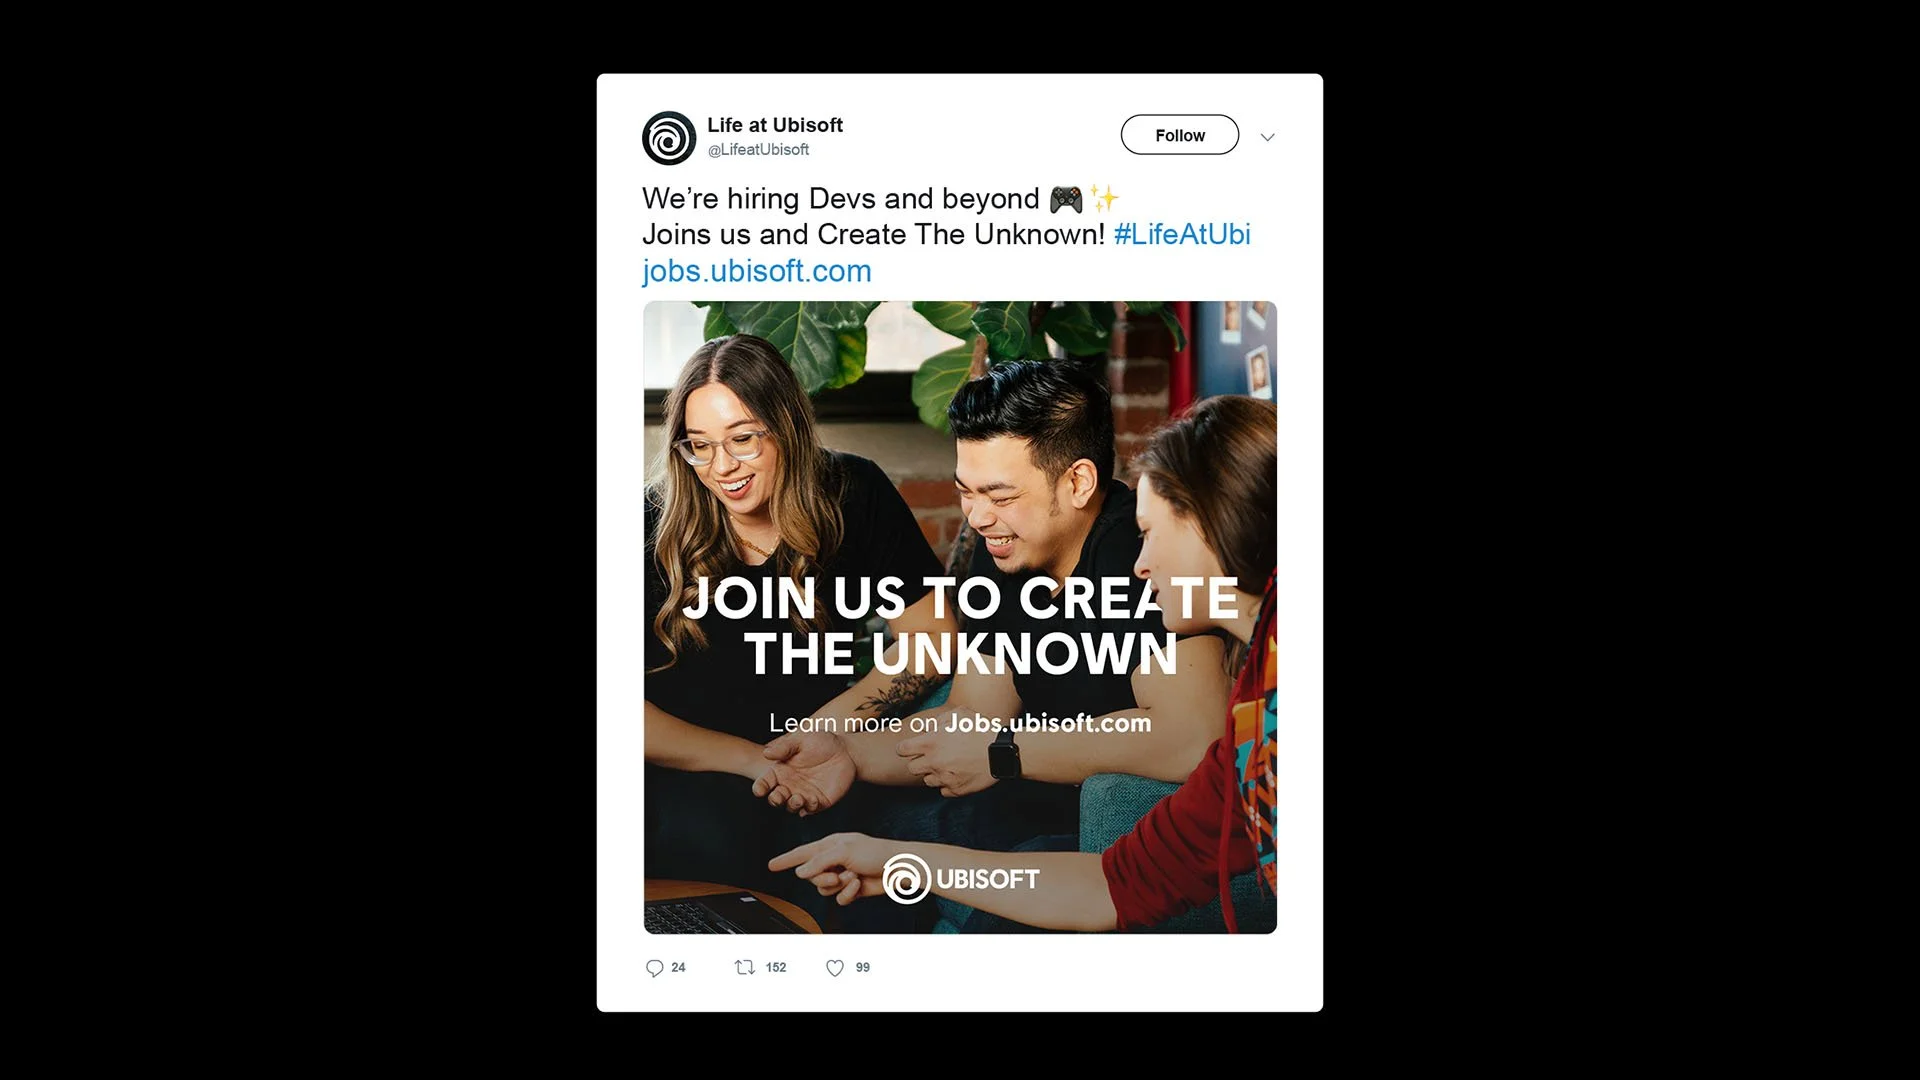Follow the Life at Ubisoft account

[x=1180, y=135]
